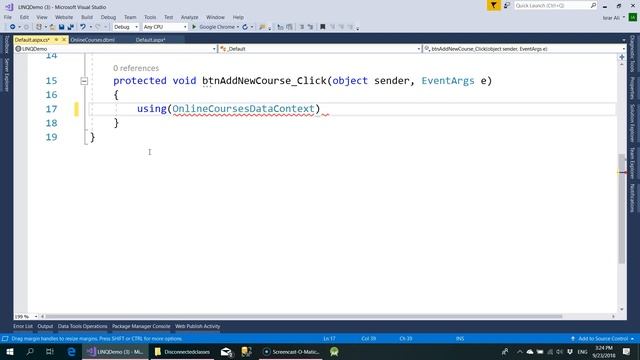Open the Debug menu
This screenshot has width=640, height=360.
coord(108,17)
